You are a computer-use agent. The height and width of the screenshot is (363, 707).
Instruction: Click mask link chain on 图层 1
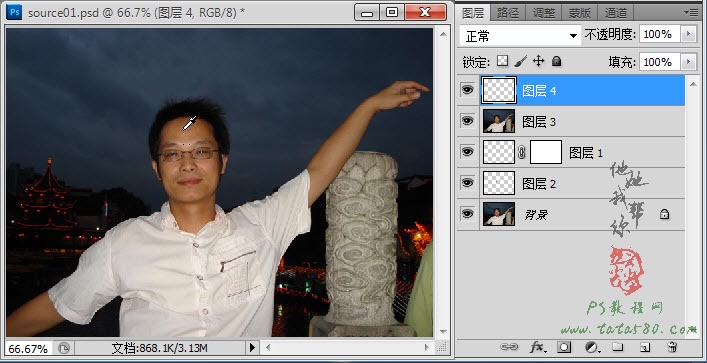coord(522,152)
